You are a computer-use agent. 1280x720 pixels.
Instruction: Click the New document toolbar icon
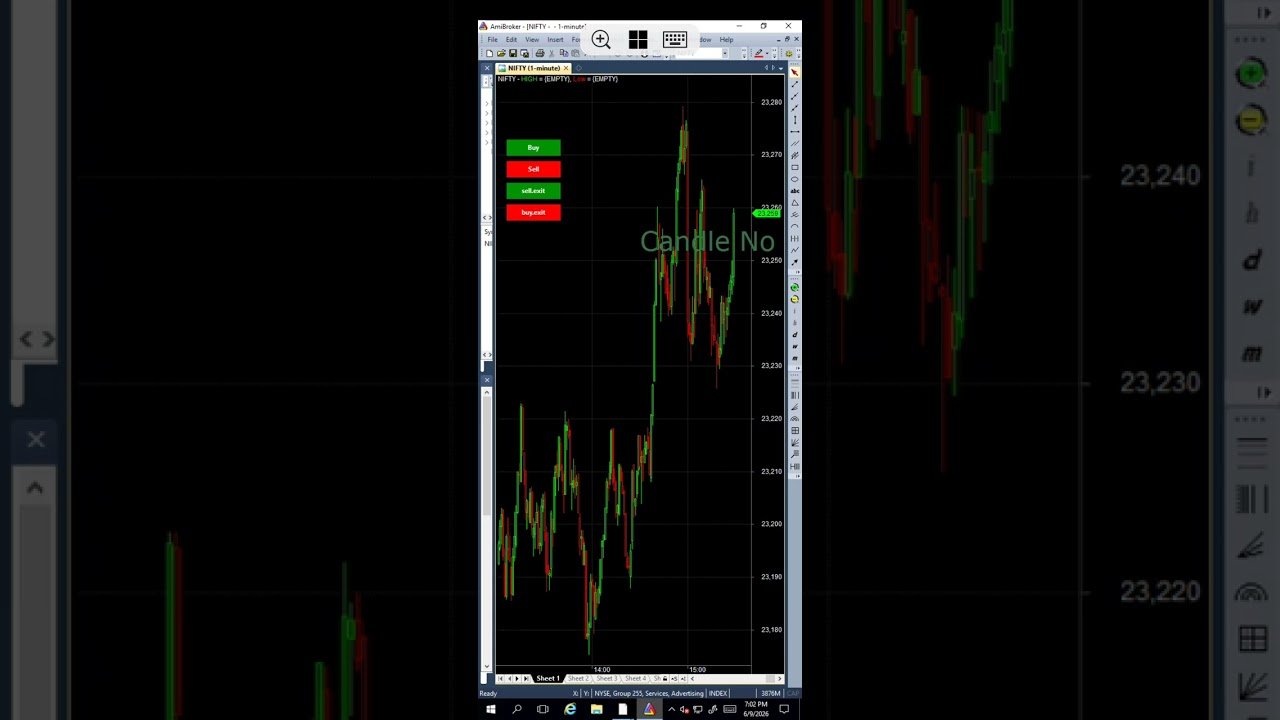tap(489, 53)
